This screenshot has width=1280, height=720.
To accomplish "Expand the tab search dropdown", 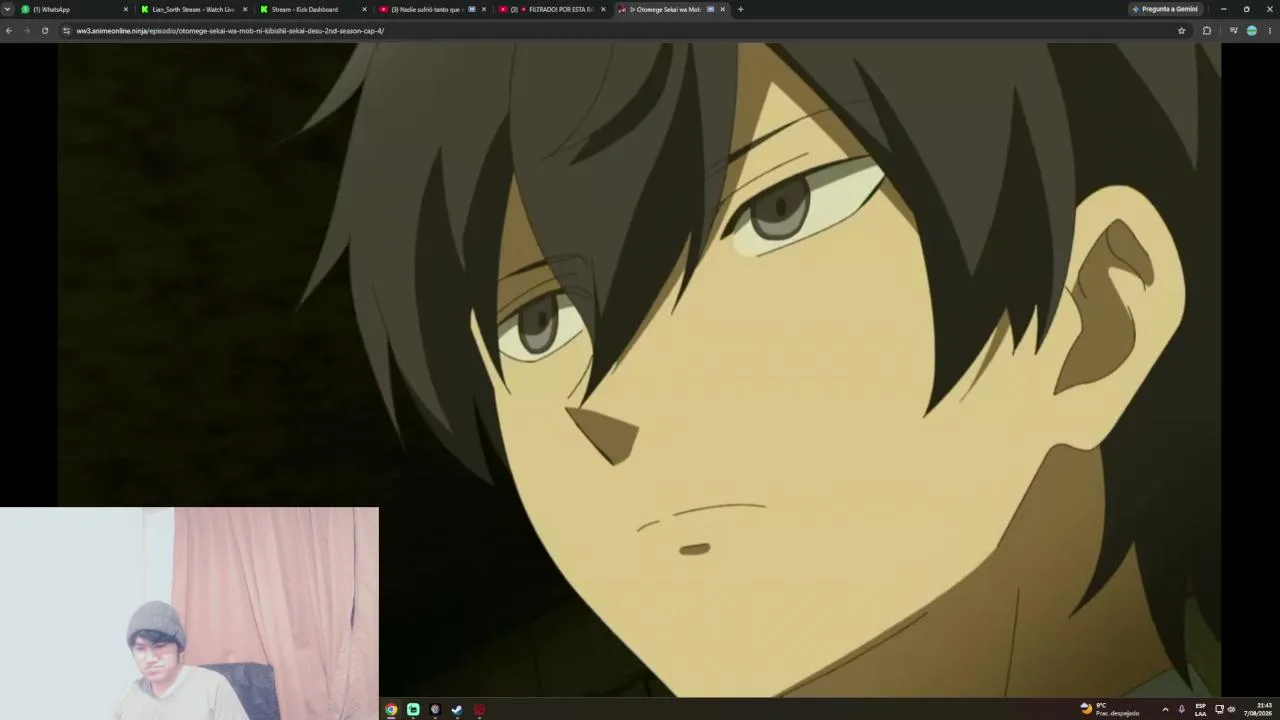I will click(8, 9).
